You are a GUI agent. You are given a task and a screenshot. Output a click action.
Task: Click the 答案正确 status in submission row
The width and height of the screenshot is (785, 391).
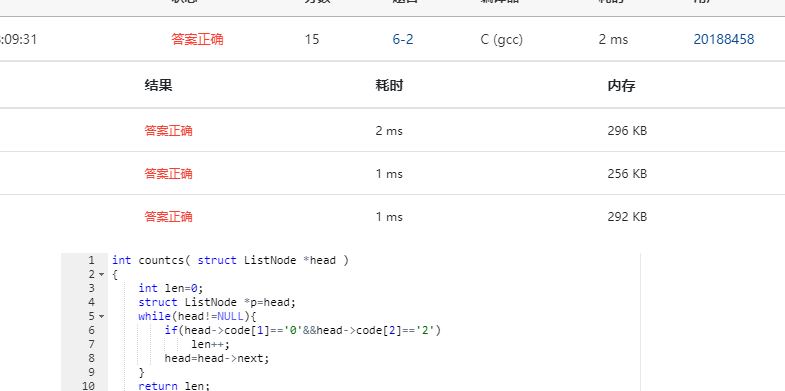[x=197, y=40]
